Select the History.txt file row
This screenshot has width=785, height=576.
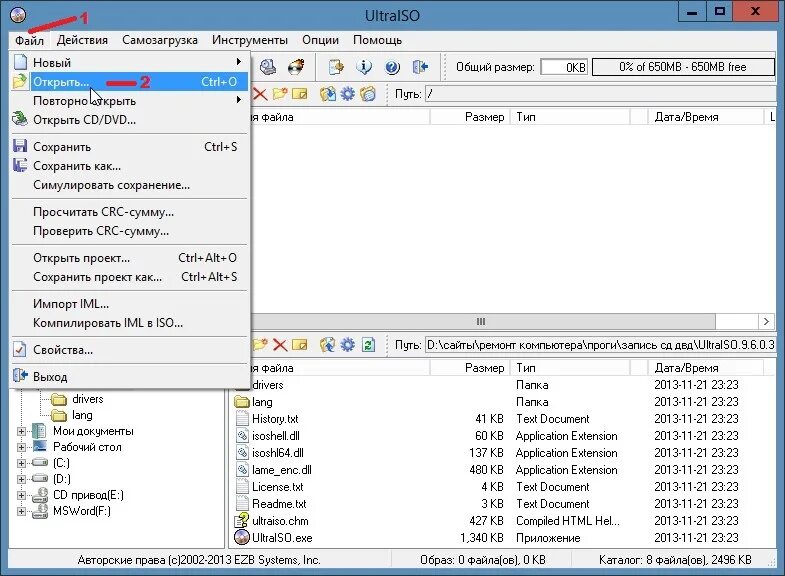[504, 419]
